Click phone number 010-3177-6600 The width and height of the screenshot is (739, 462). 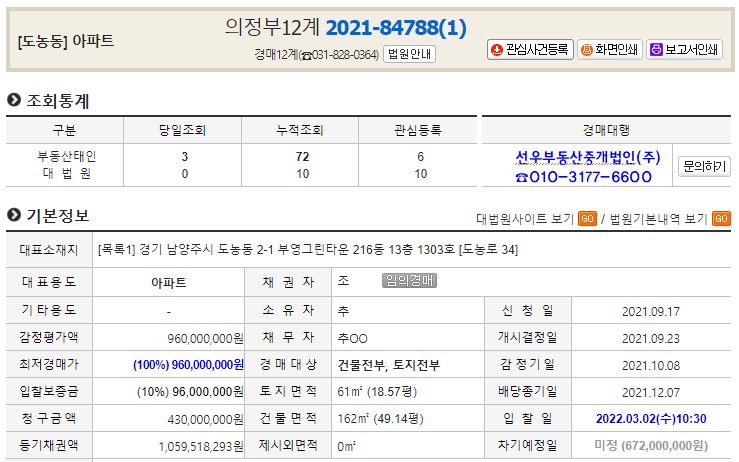[583, 177]
